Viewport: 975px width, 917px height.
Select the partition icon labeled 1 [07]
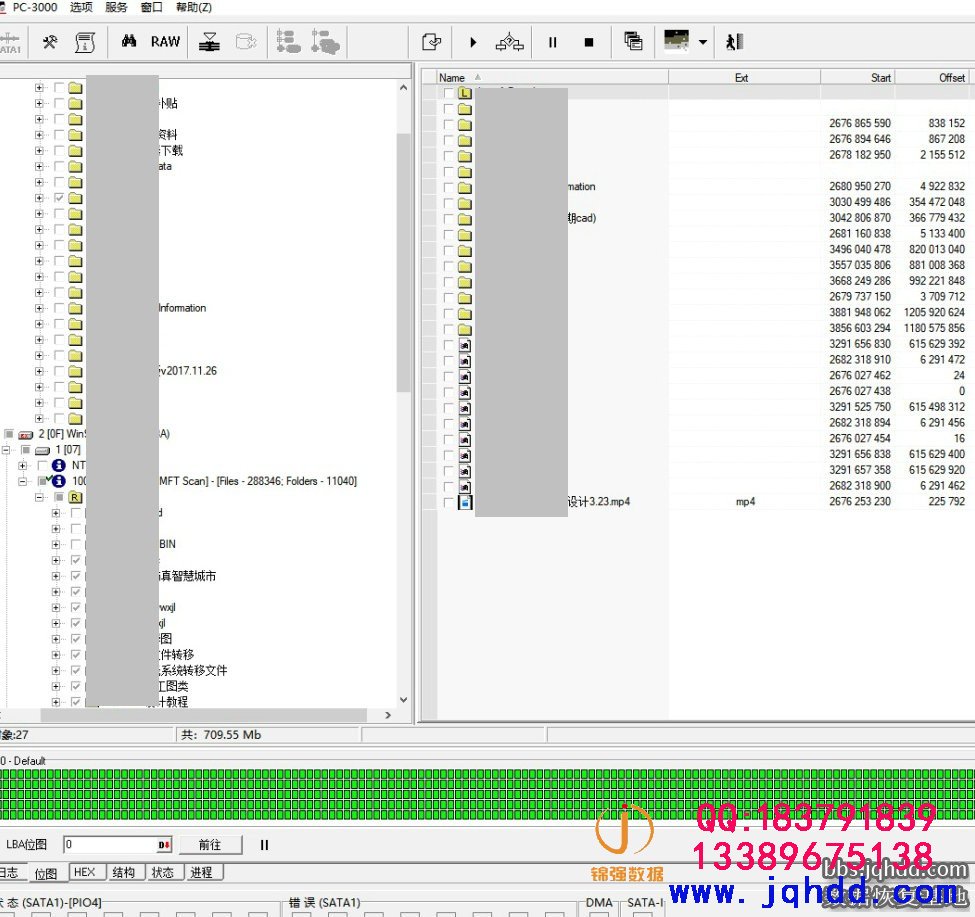pyautogui.click(x=42, y=450)
